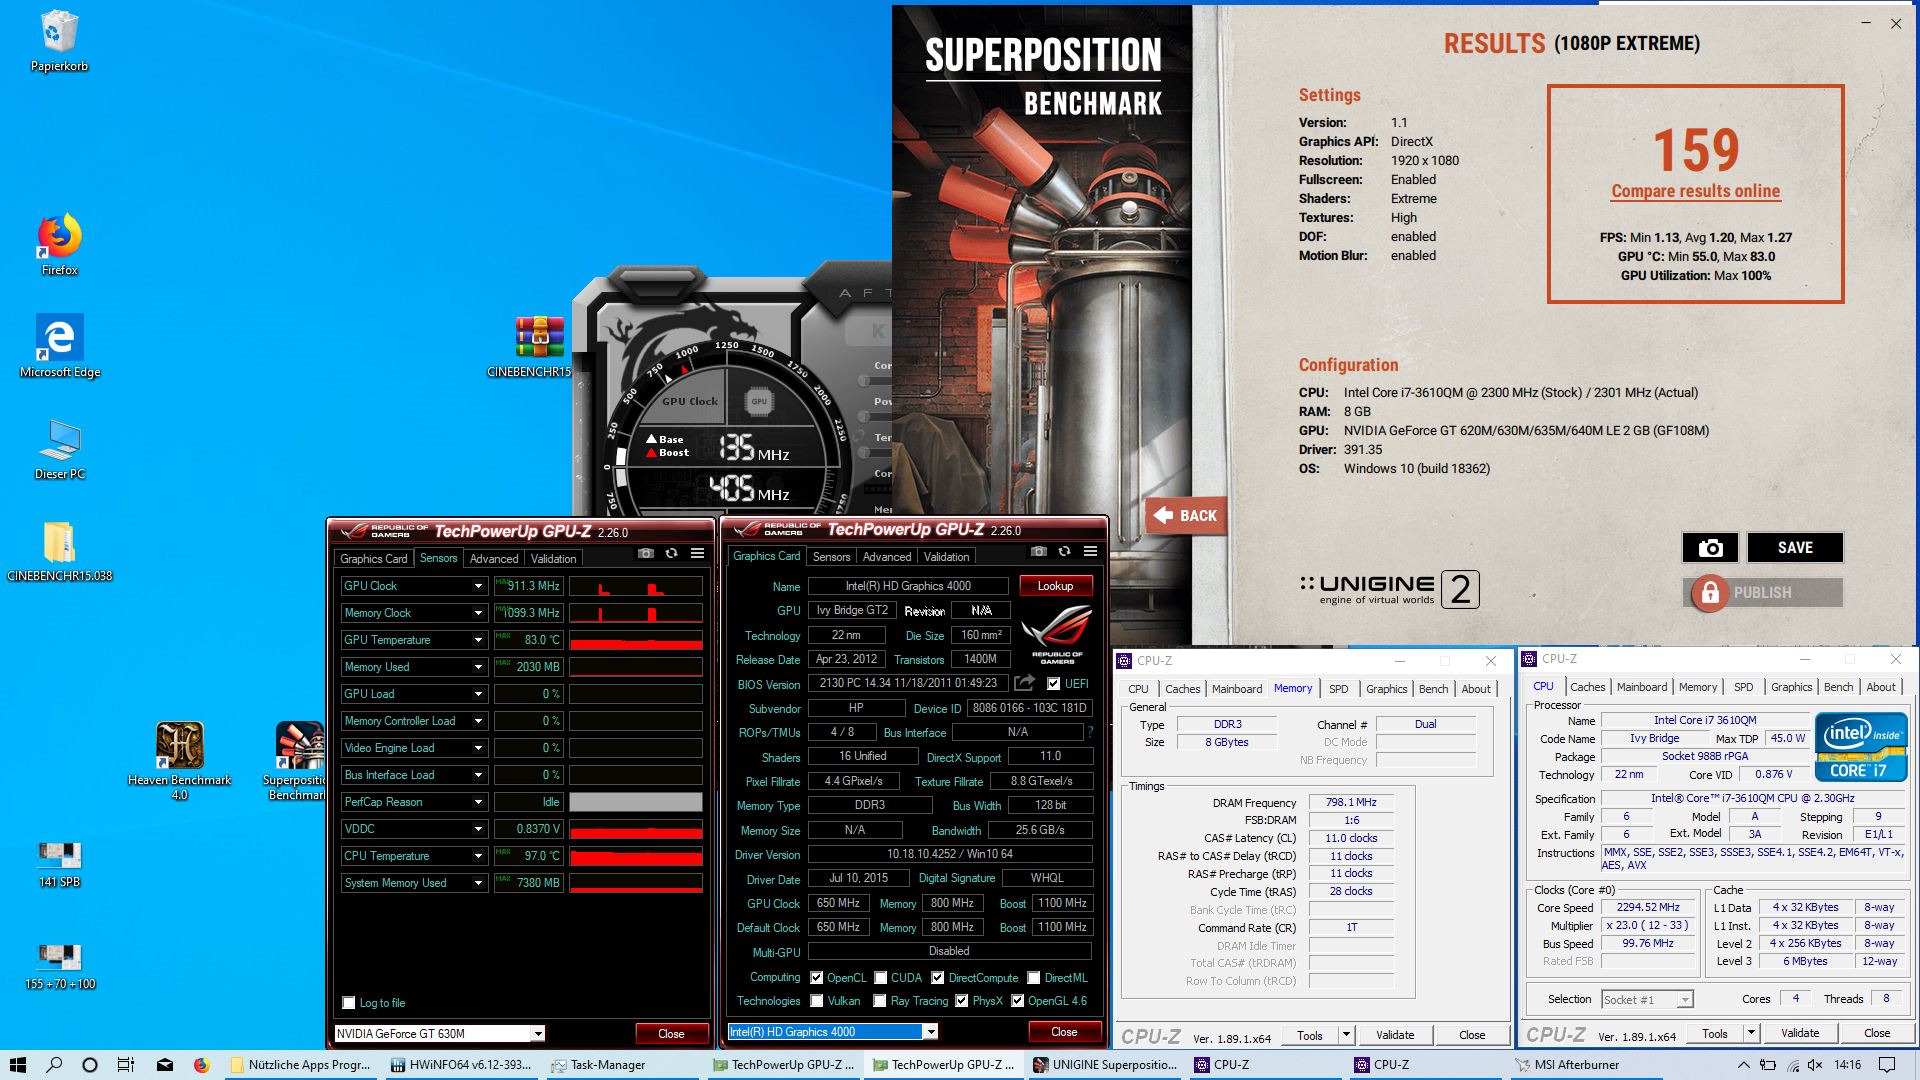Select the 141 SPB desktop file
1920x1080 pixels.
59,864
